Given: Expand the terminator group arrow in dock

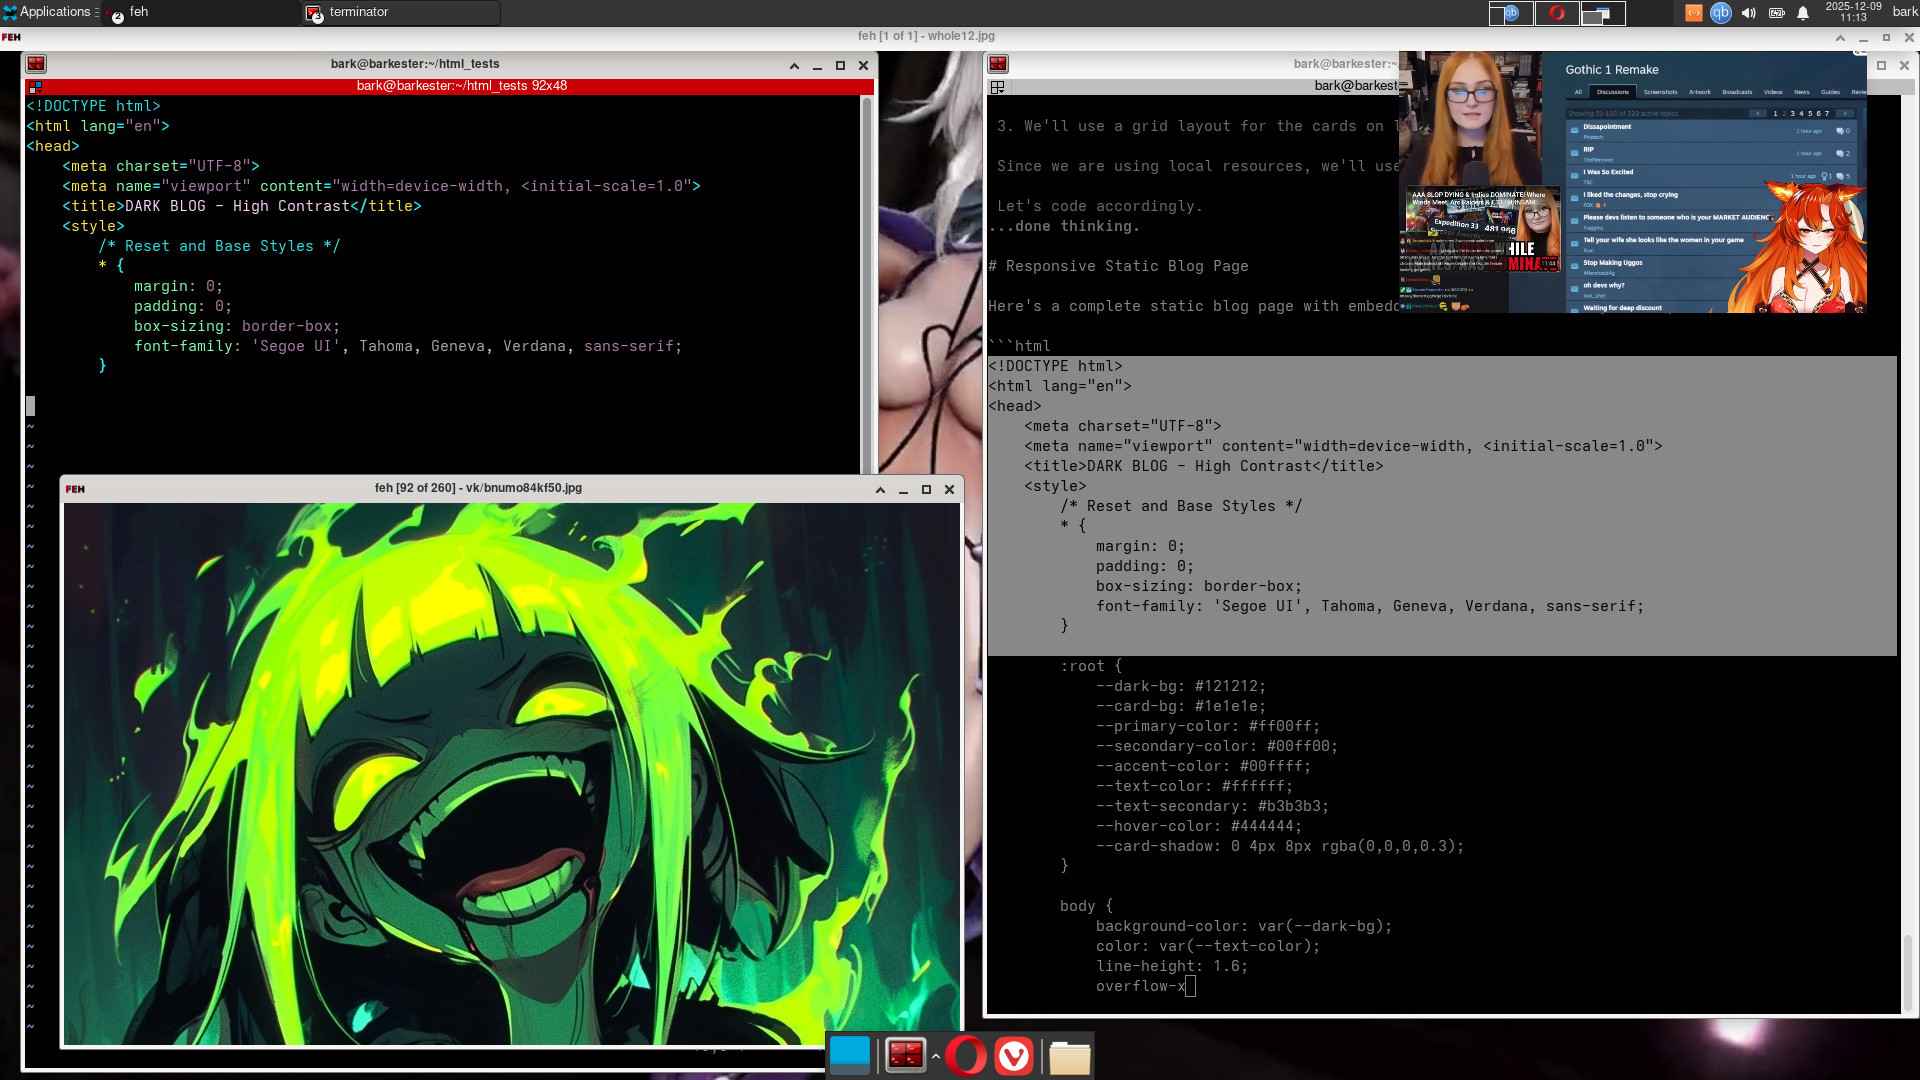Looking at the screenshot, I should (x=935, y=1056).
